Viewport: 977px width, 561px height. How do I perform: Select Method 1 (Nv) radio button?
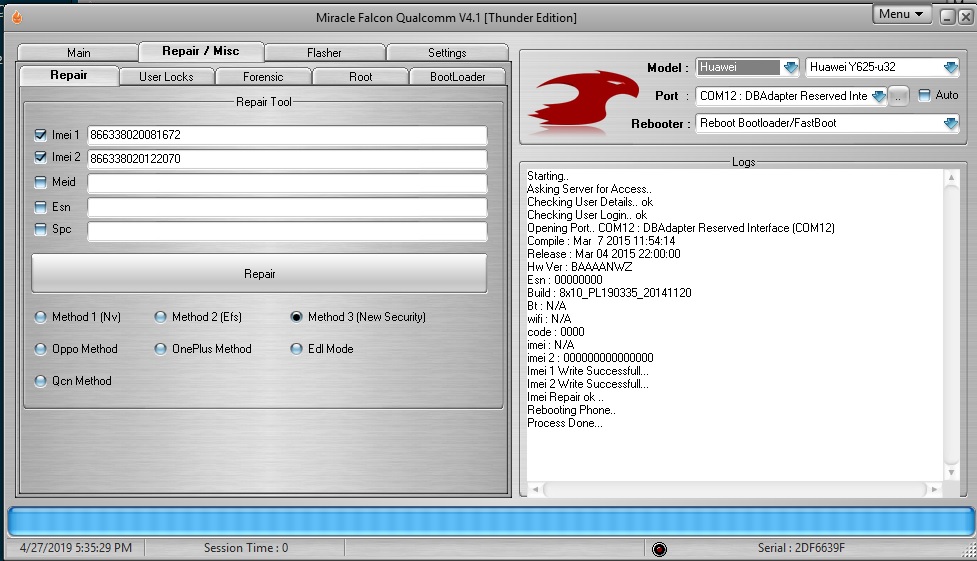click(x=41, y=317)
